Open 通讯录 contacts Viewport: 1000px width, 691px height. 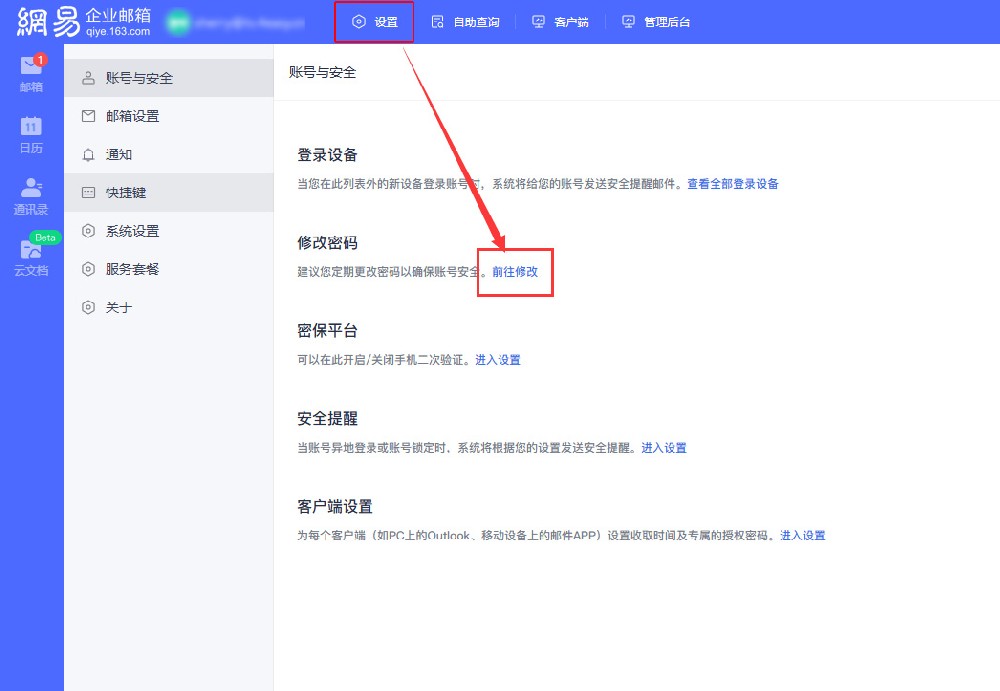31,197
